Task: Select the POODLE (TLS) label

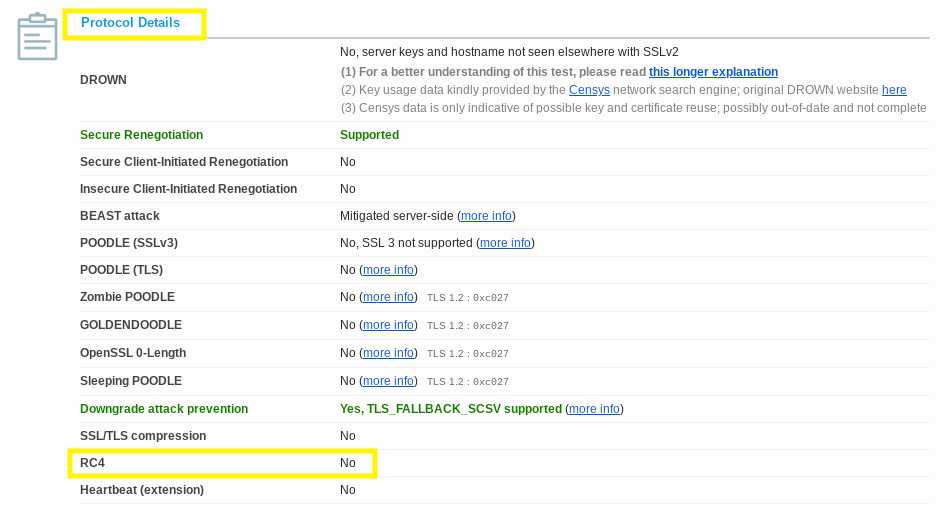Action: pos(121,270)
